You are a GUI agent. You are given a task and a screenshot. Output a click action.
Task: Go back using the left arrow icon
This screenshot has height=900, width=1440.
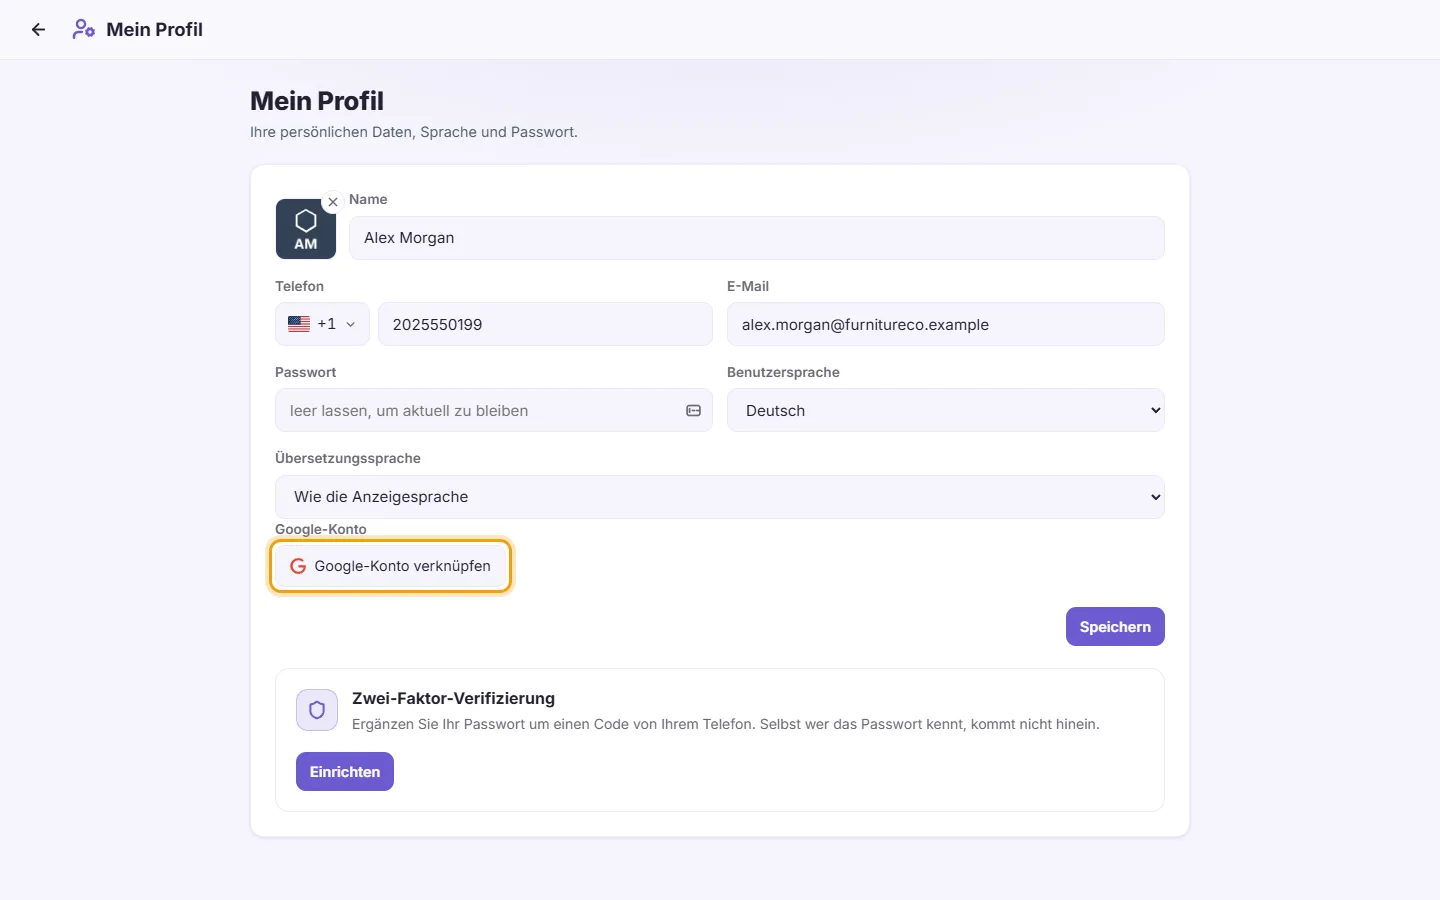(38, 30)
